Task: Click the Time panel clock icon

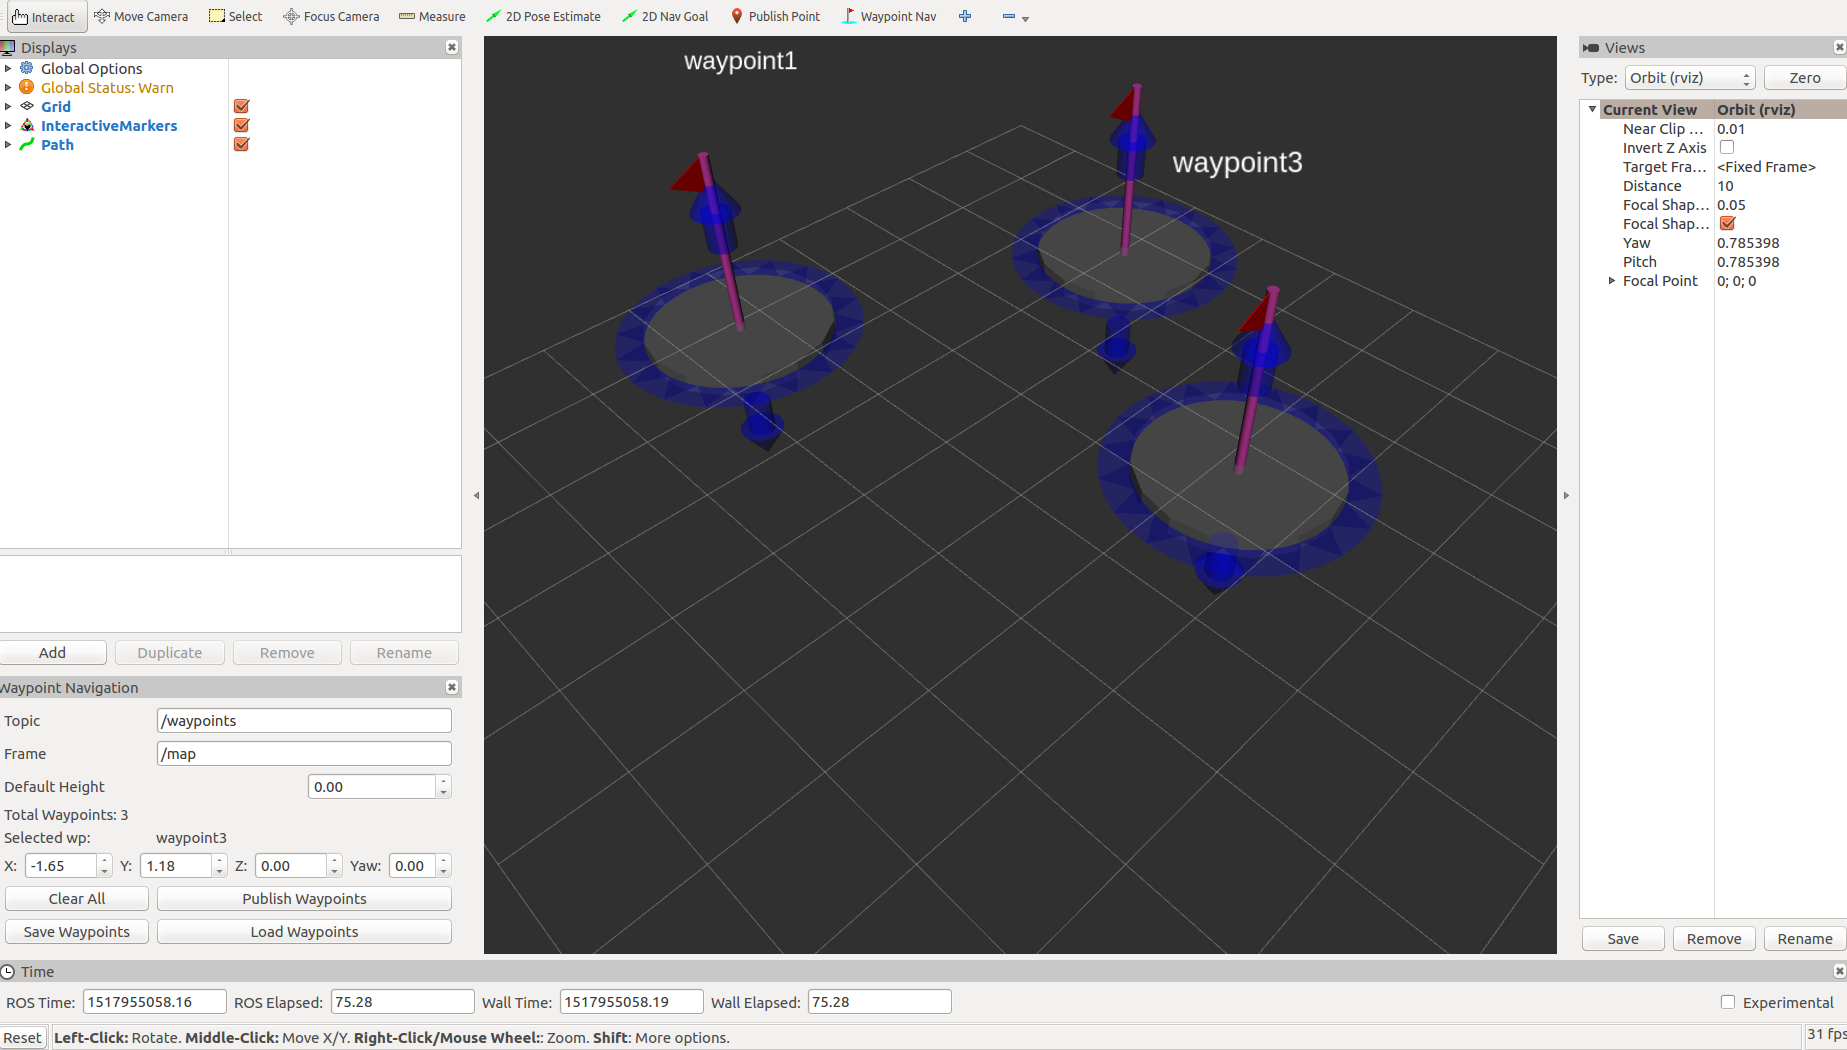Action: (8, 971)
